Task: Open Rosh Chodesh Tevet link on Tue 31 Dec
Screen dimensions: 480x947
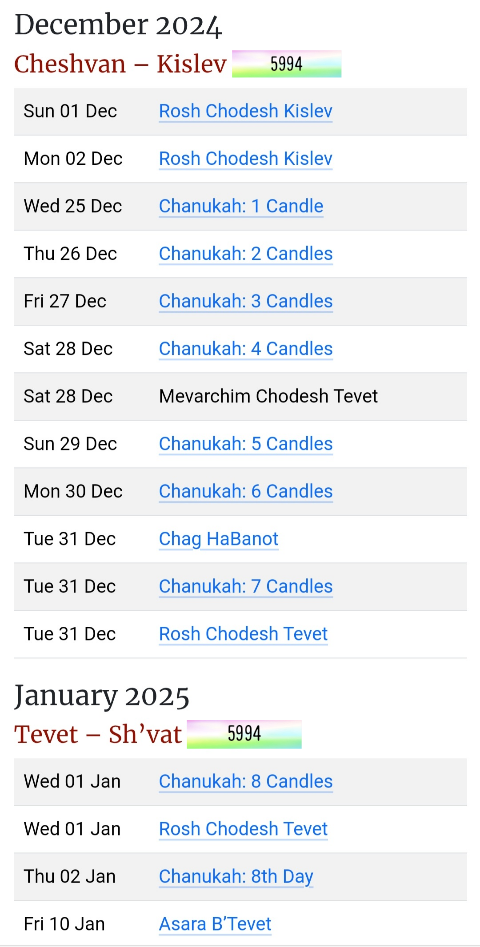Action: 243,634
